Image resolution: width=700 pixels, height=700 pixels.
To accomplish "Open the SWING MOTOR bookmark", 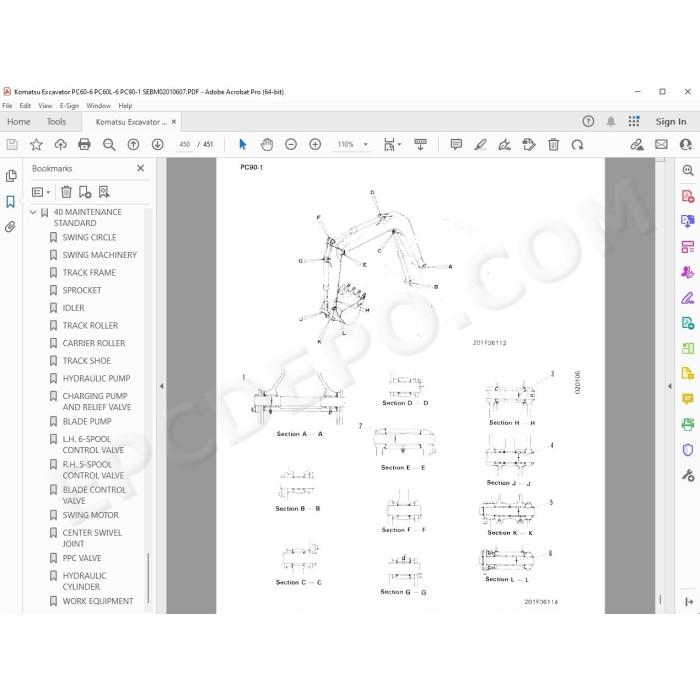I will coord(90,515).
